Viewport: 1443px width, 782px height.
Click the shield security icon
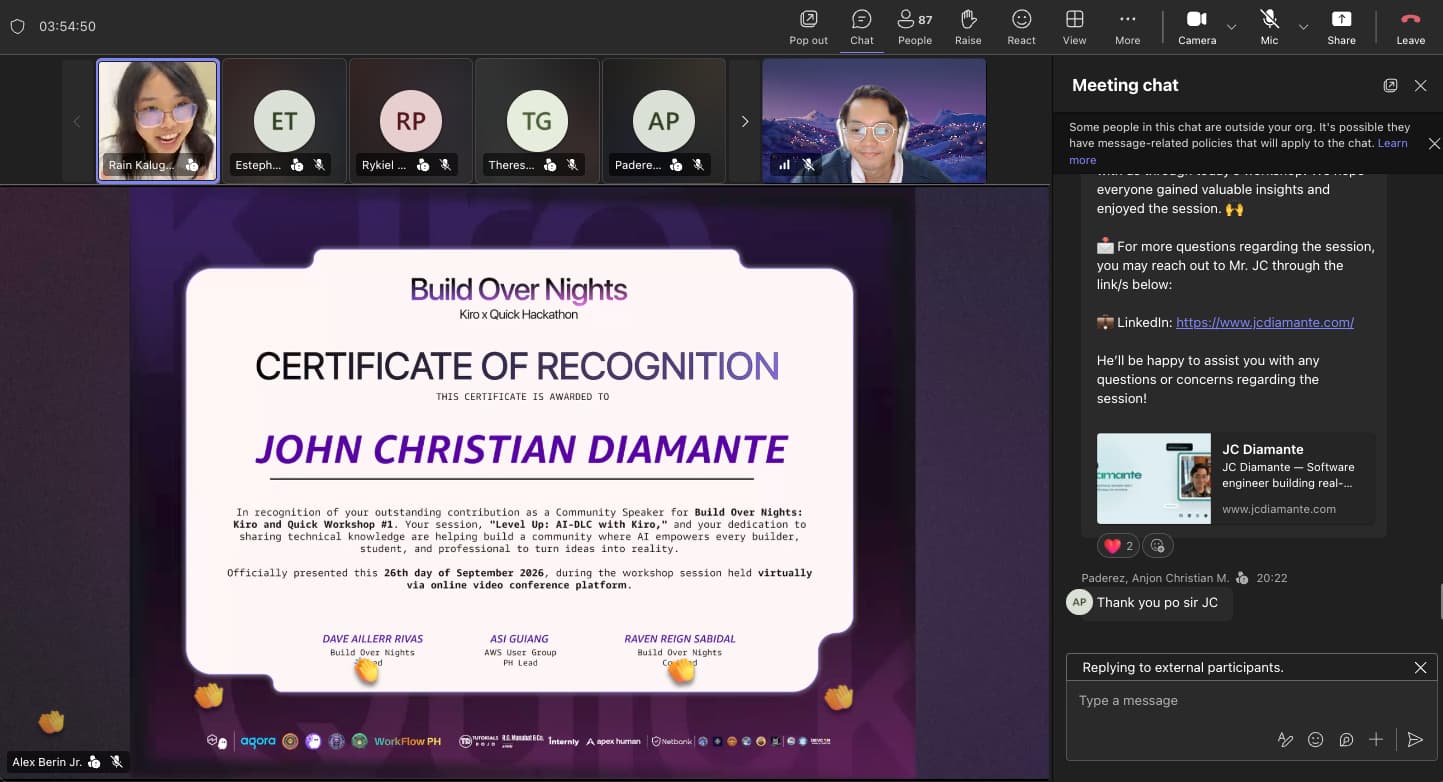pos(17,27)
